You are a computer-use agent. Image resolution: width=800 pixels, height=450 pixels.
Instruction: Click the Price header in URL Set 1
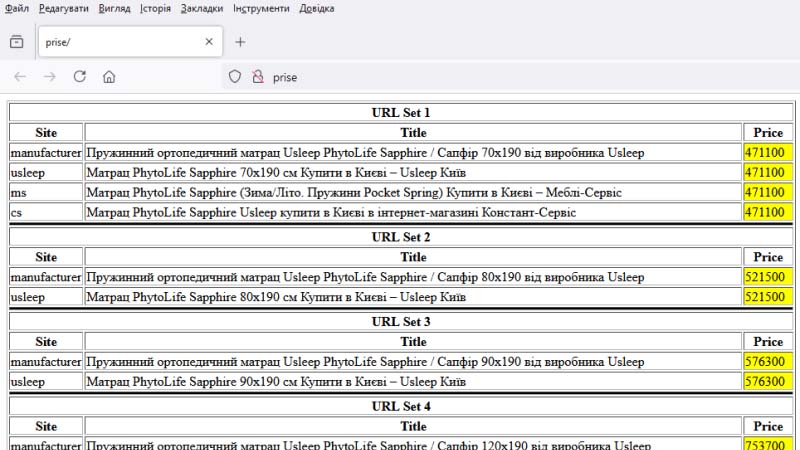pyautogui.click(x=768, y=133)
